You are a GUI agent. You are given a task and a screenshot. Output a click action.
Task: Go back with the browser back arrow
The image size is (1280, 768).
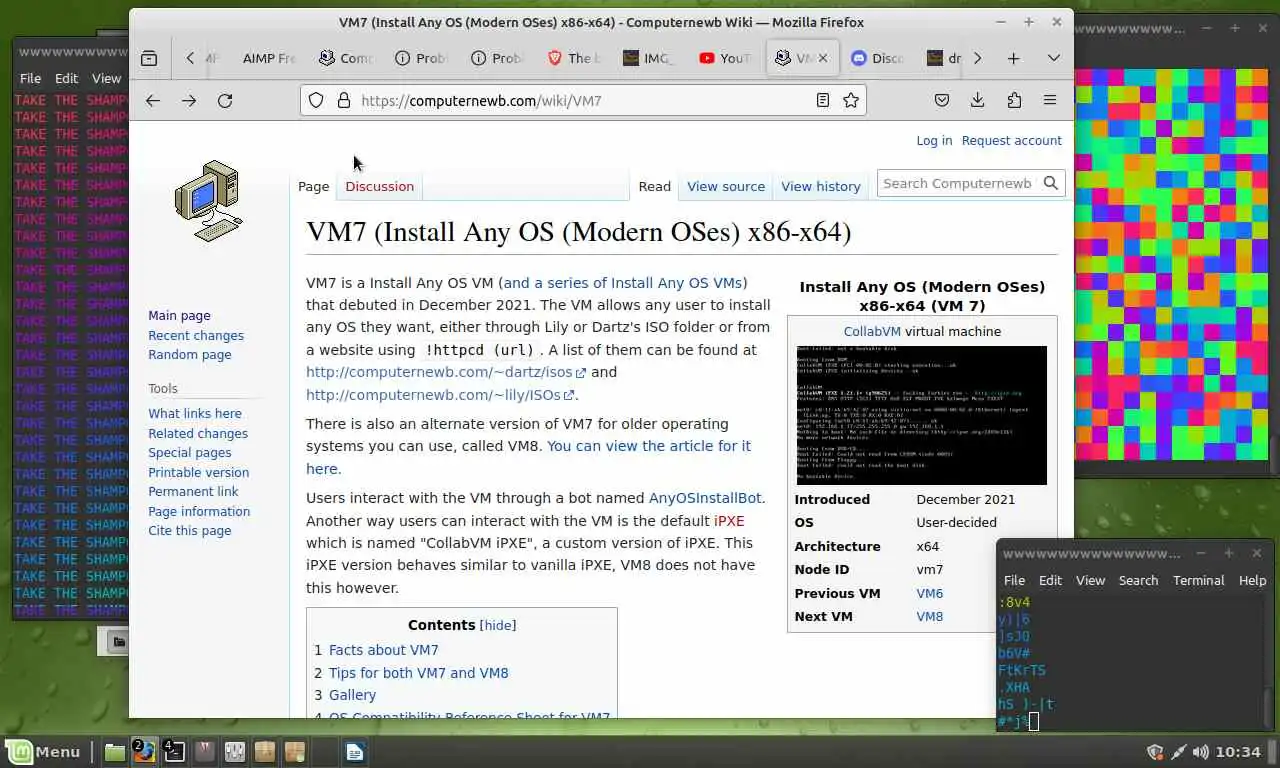pyautogui.click(x=152, y=100)
